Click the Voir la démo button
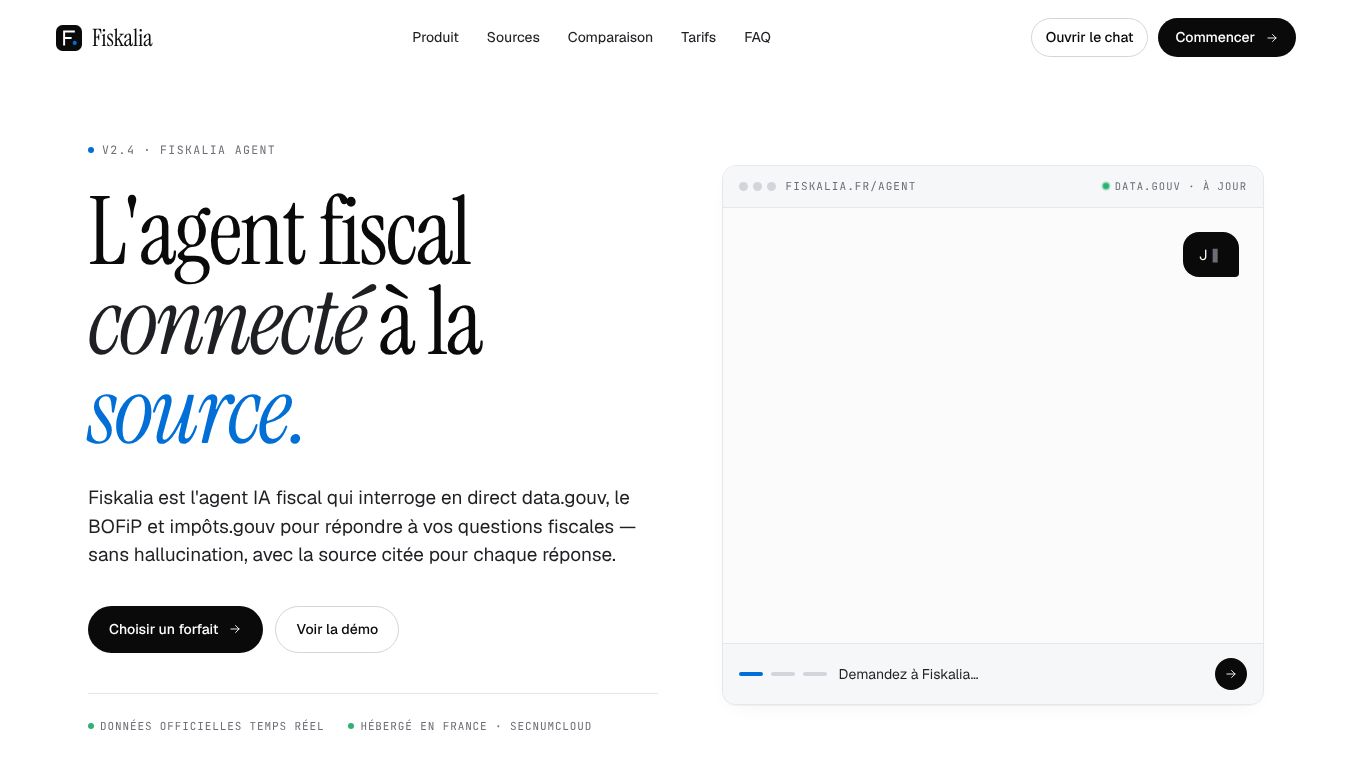 tap(337, 629)
